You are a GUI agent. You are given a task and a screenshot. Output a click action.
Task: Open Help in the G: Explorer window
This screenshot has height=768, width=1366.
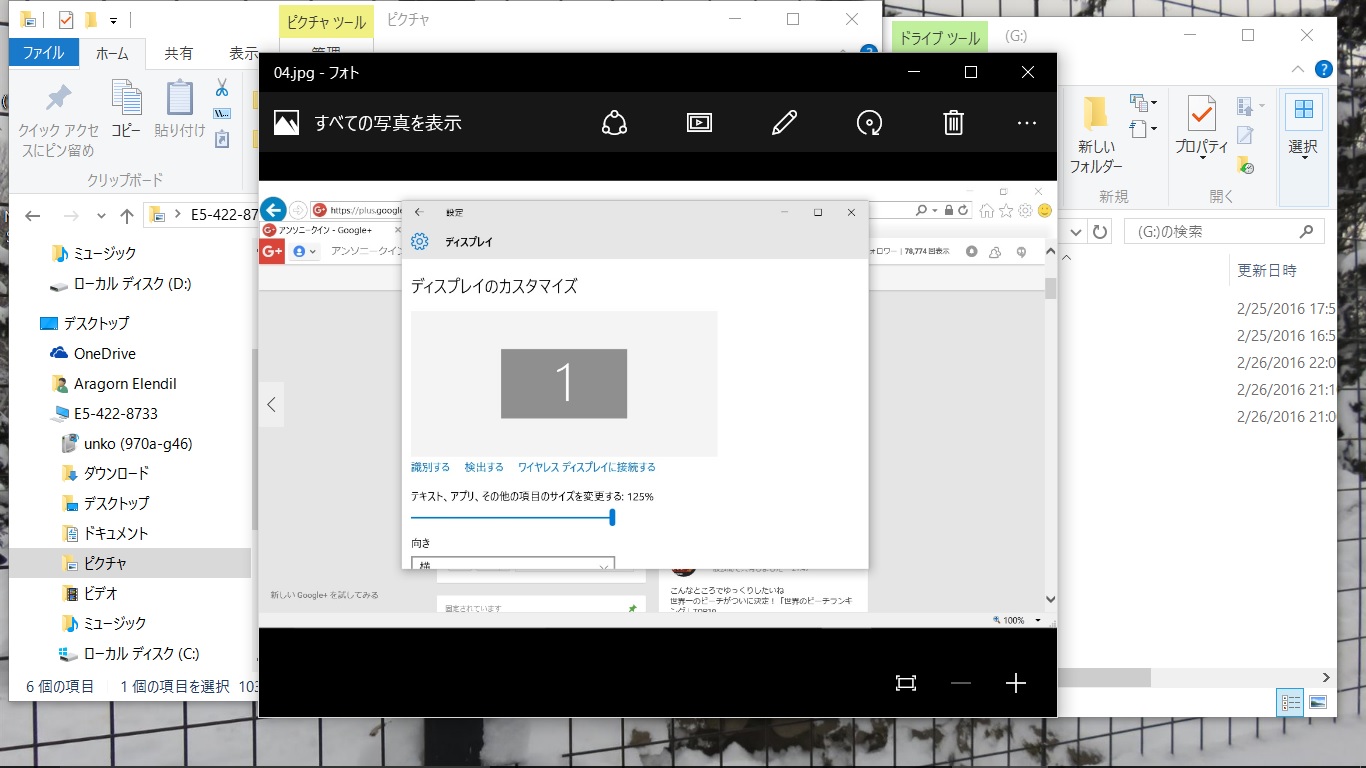[x=1324, y=69]
